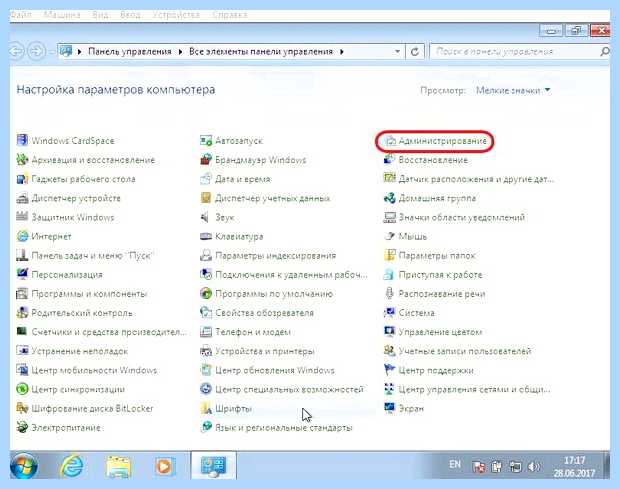
Task: Open the Администрирование link
Action: point(442,141)
